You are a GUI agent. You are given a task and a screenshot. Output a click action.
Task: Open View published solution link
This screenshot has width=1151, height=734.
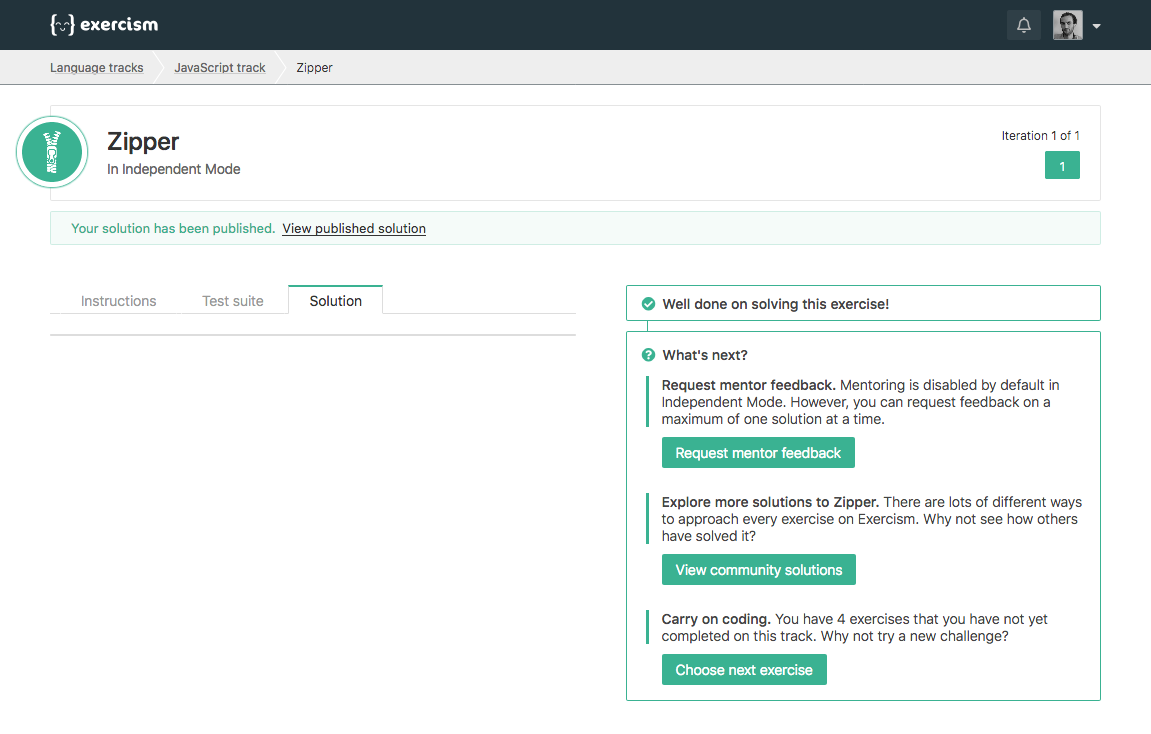353,228
